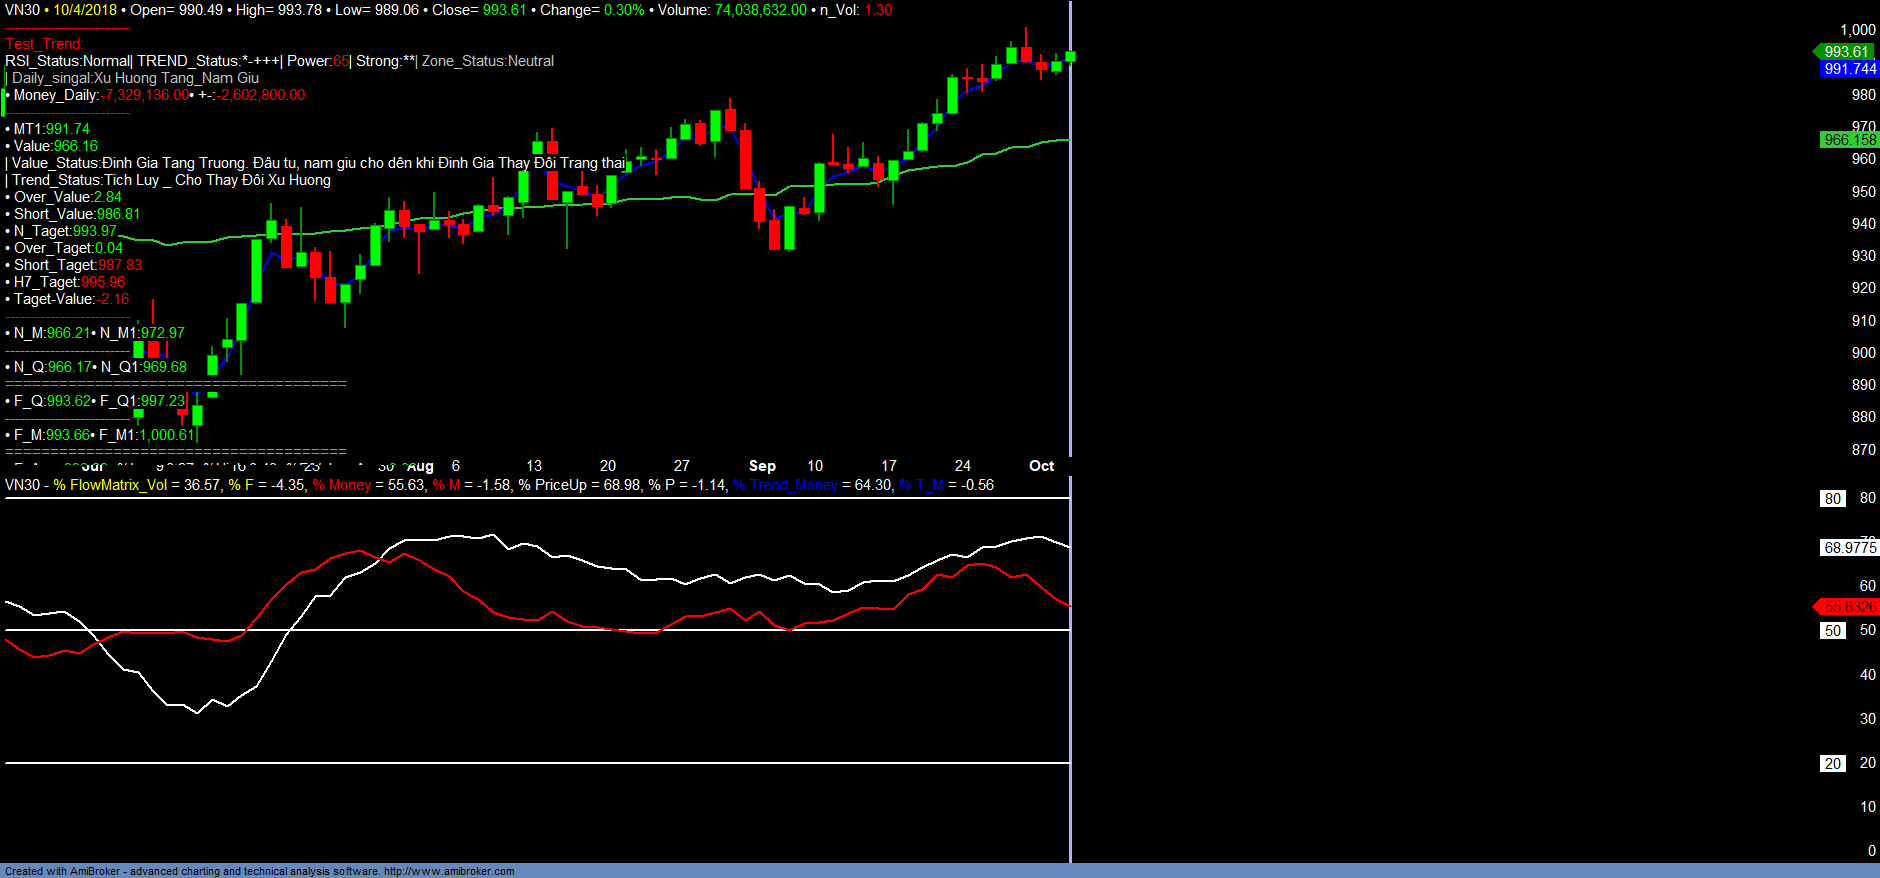Select the VN30 ticker in chart title

pyautogui.click(x=22, y=10)
